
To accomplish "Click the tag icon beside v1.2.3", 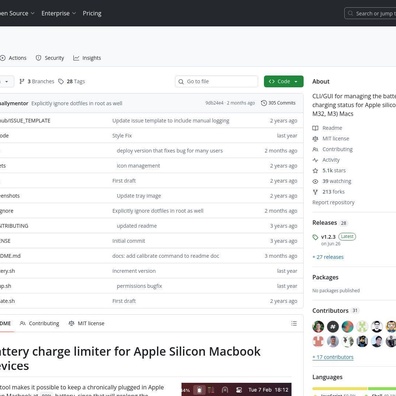I will [x=315, y=237].
